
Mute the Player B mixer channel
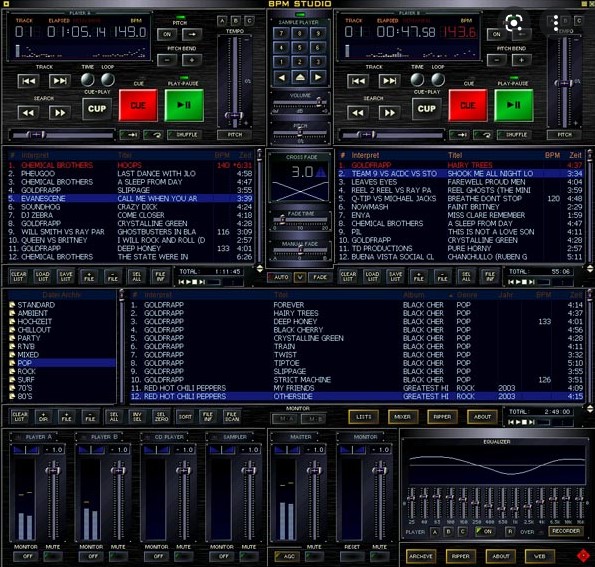(118, 556)
